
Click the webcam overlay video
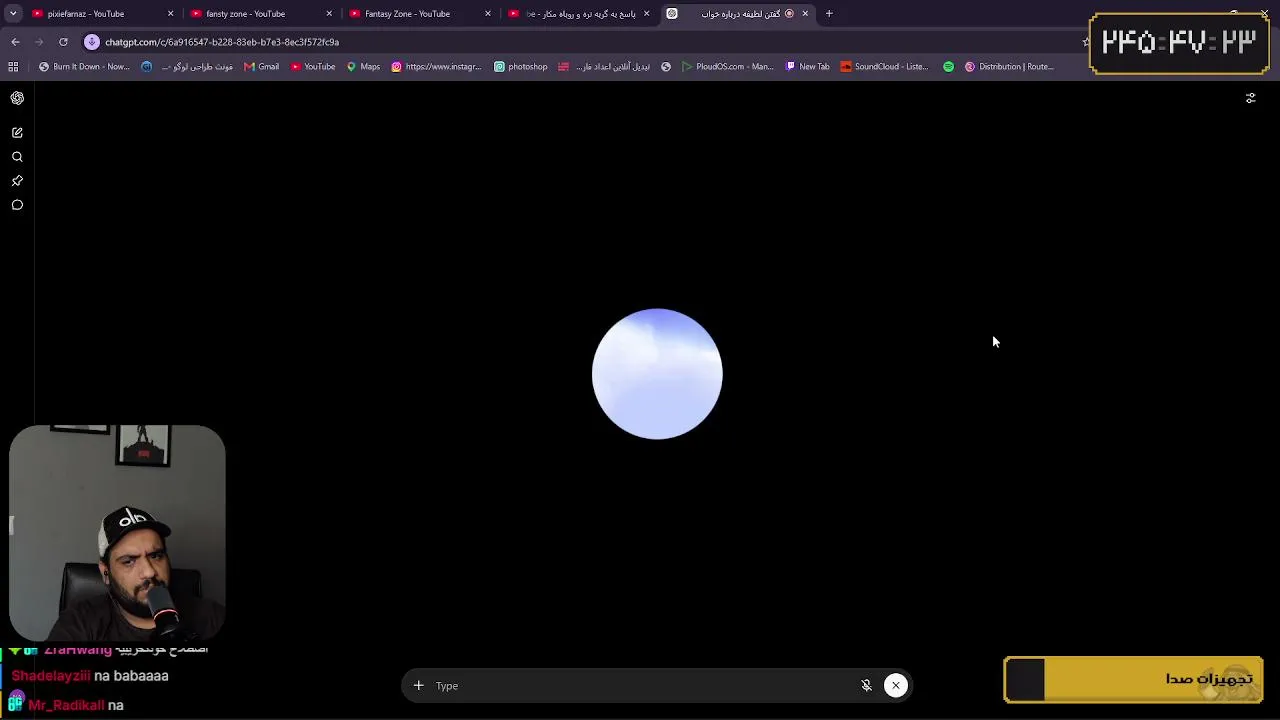click(x=117, y=532)
